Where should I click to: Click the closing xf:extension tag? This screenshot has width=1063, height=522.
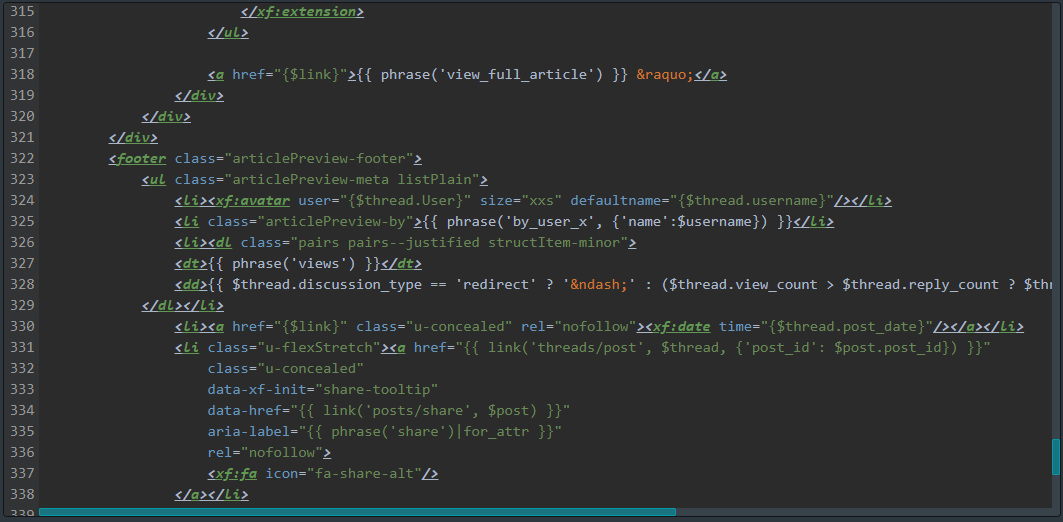tap(302, 12)
